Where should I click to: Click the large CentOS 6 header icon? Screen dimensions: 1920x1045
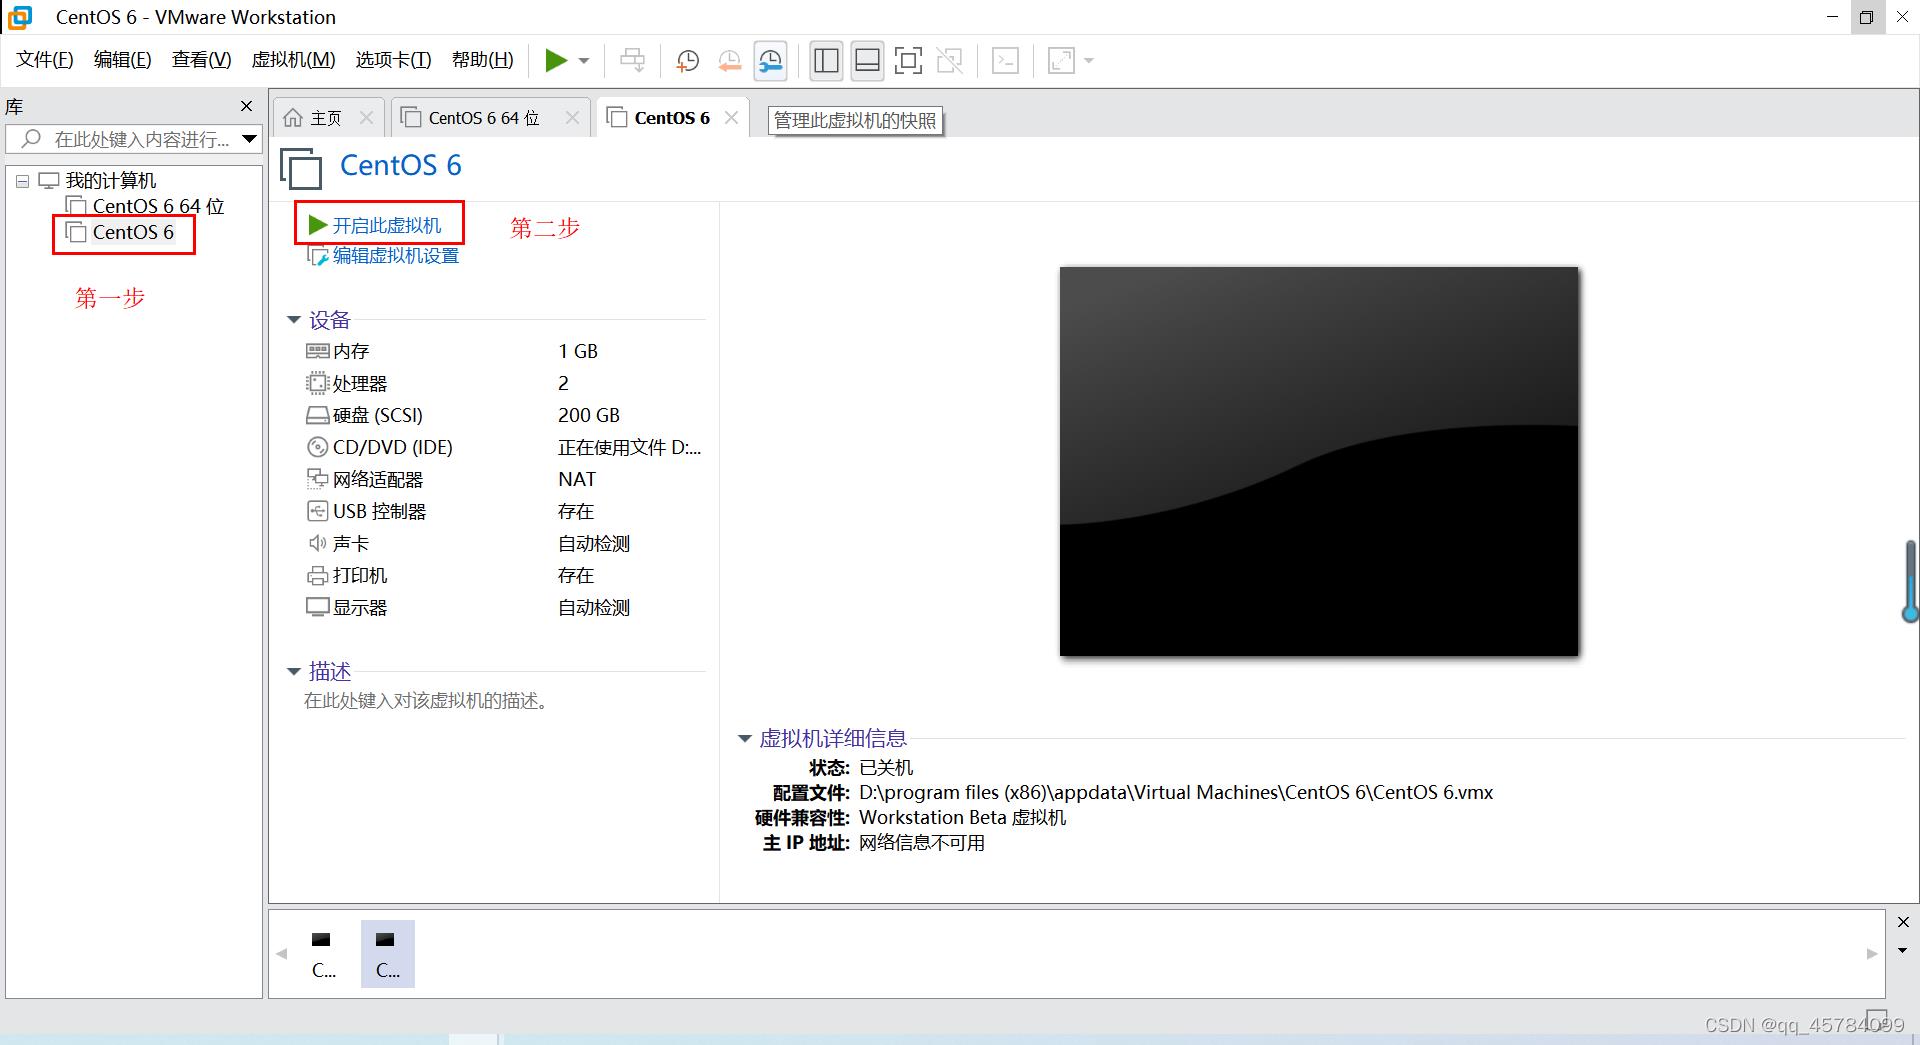[x=301, y=168]
